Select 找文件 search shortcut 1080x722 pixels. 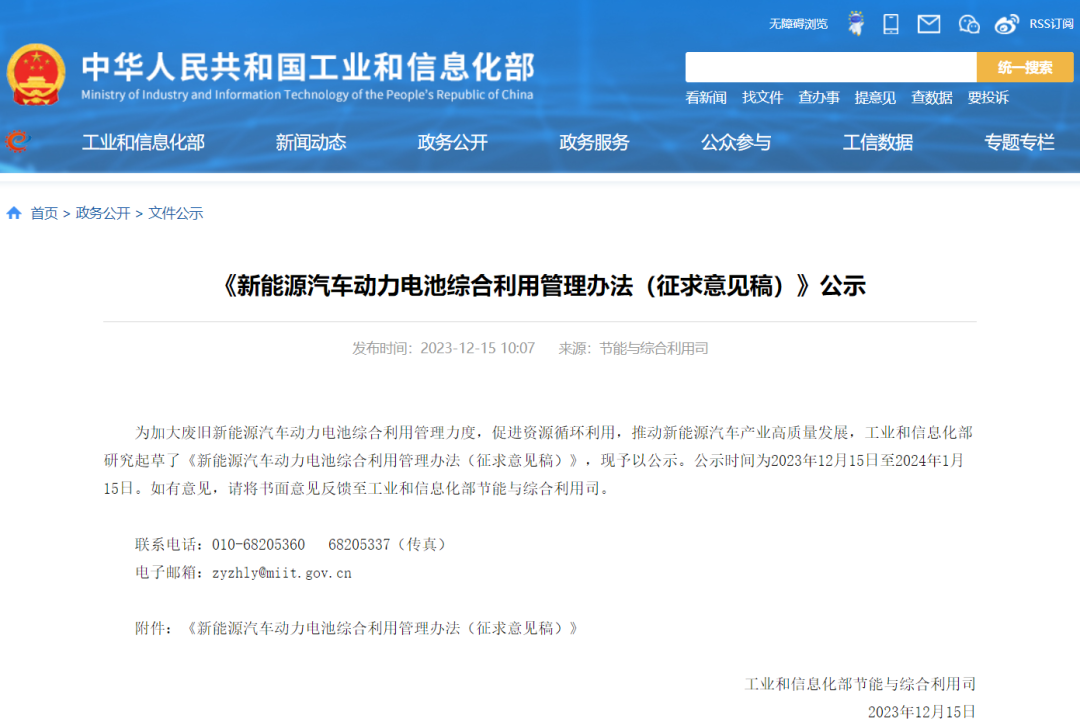point(762,98)
